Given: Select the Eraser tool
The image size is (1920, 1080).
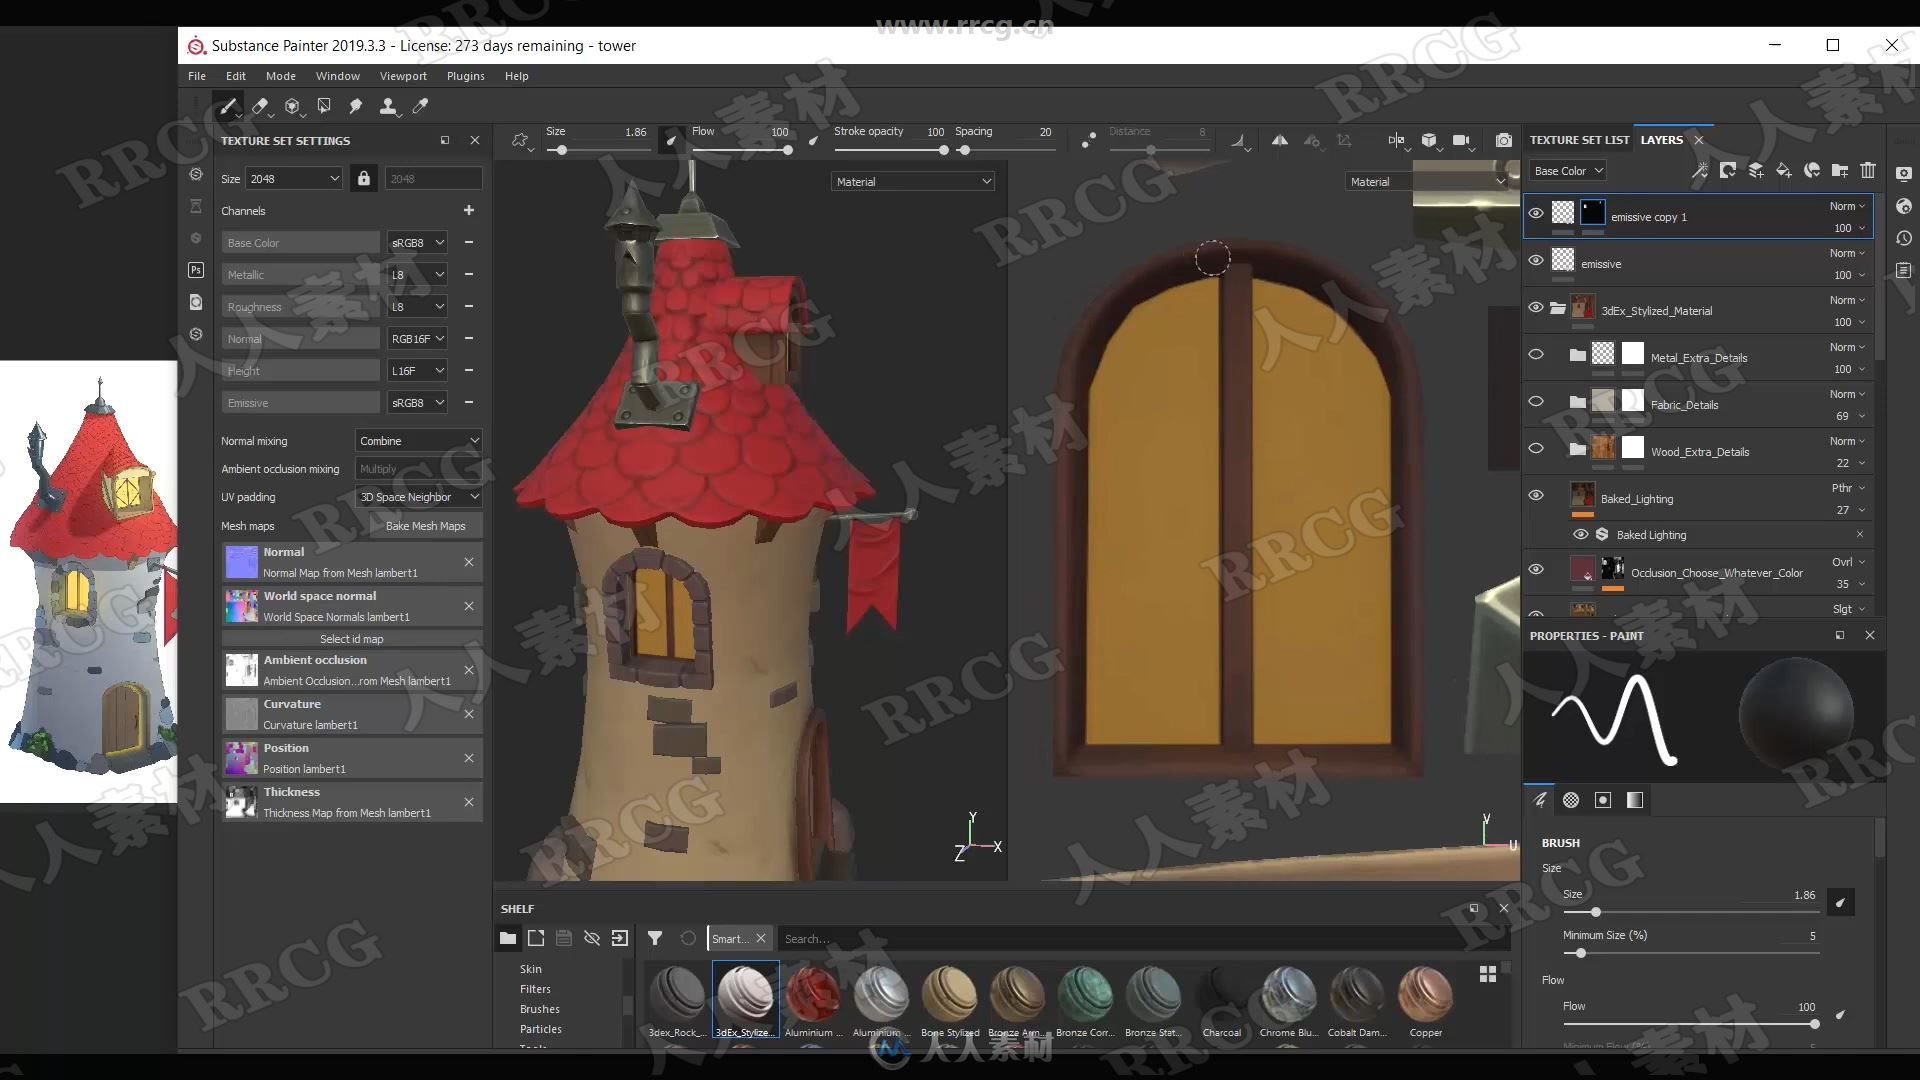Looking at the screenshot, I should pyautogui.click(x=260, y=106).
